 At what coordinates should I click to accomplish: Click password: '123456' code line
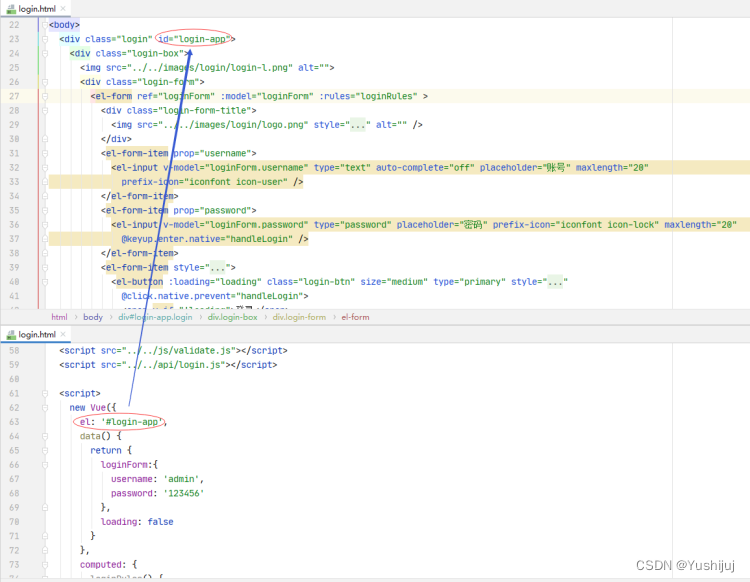pos(157,494)
